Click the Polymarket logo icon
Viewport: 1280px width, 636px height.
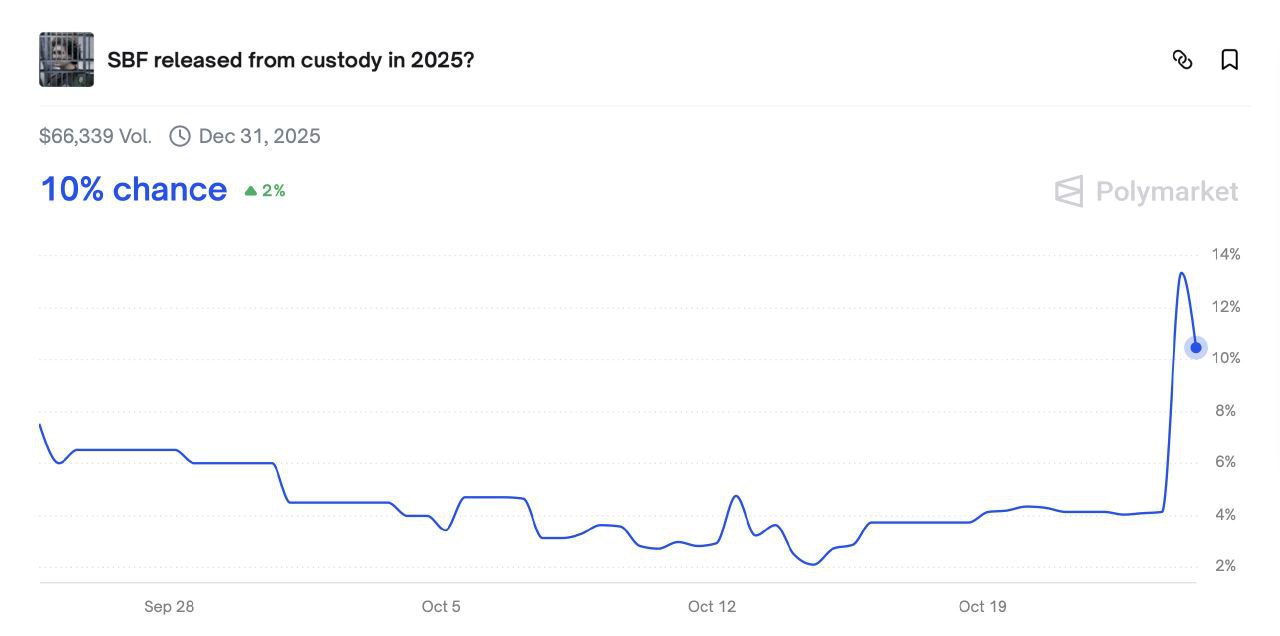[x=1069, y=191]
